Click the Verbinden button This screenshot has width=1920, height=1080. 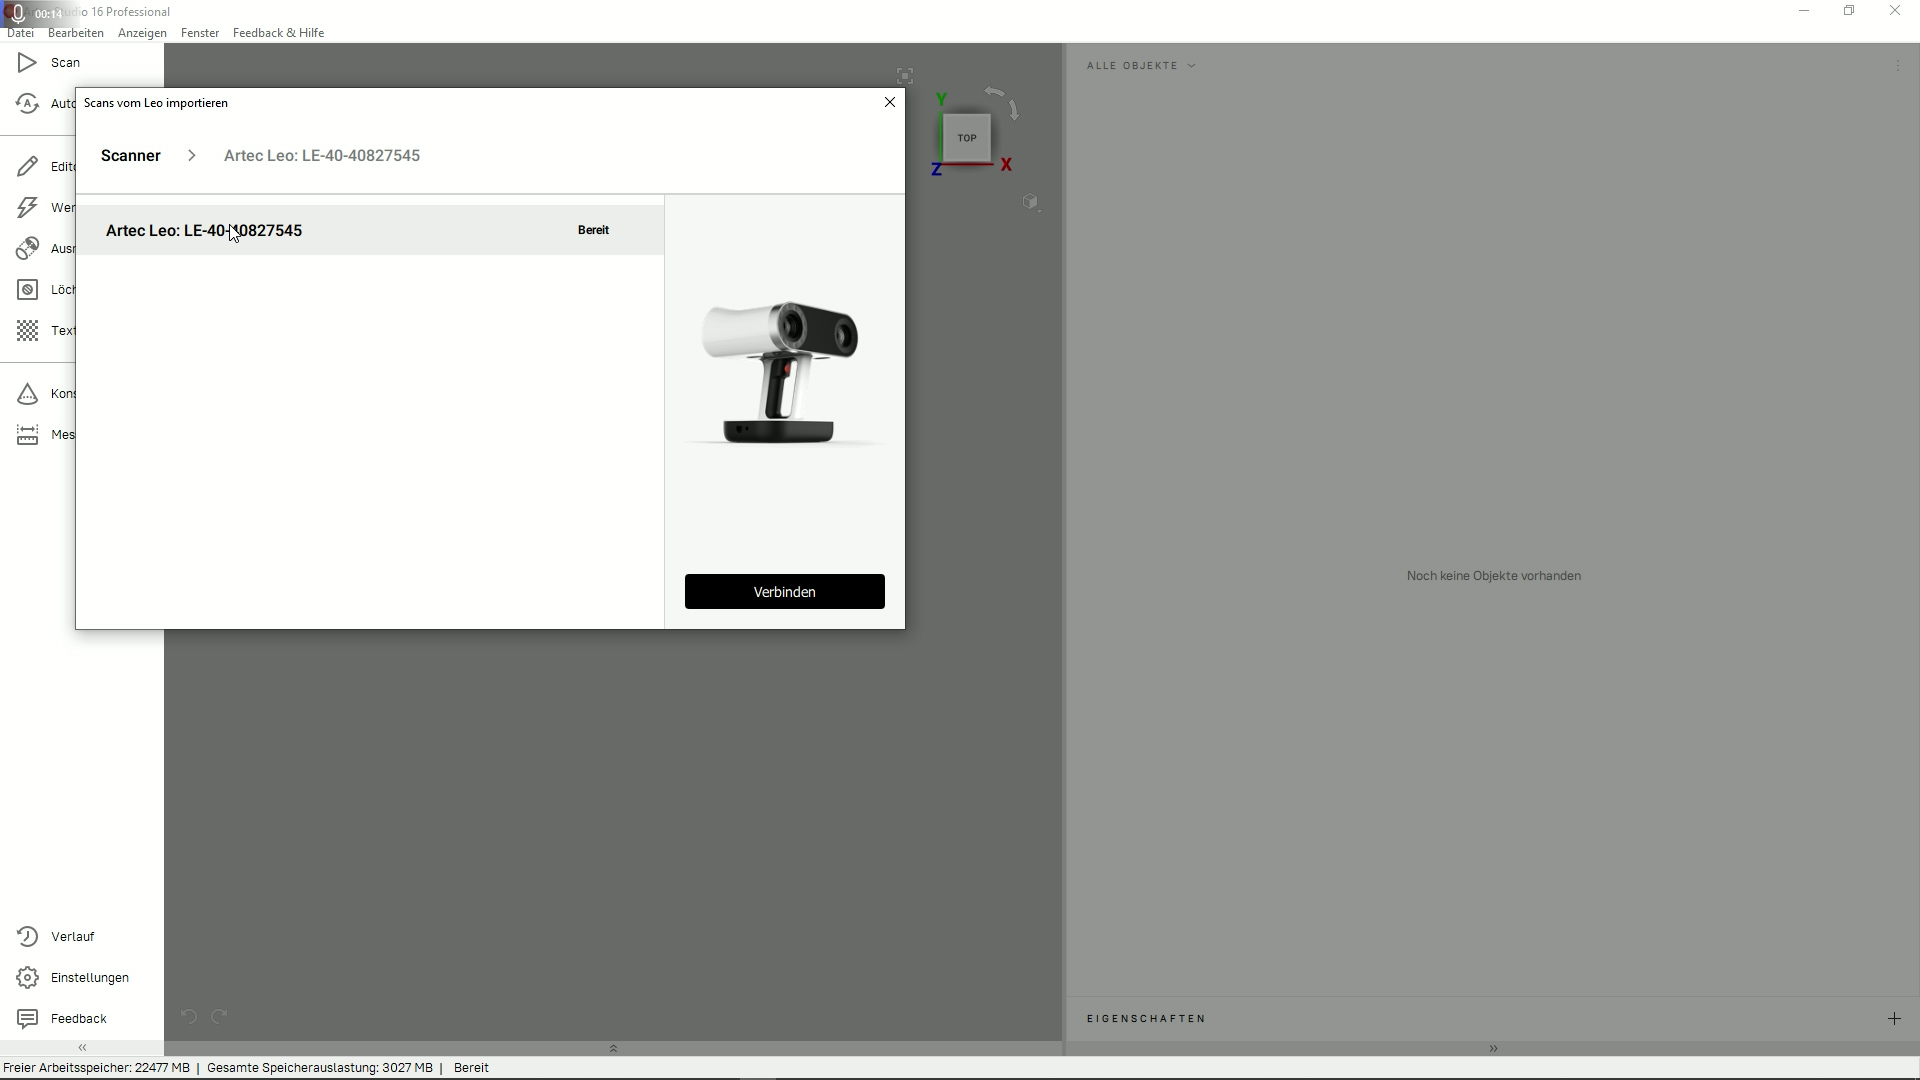[785, 592]
